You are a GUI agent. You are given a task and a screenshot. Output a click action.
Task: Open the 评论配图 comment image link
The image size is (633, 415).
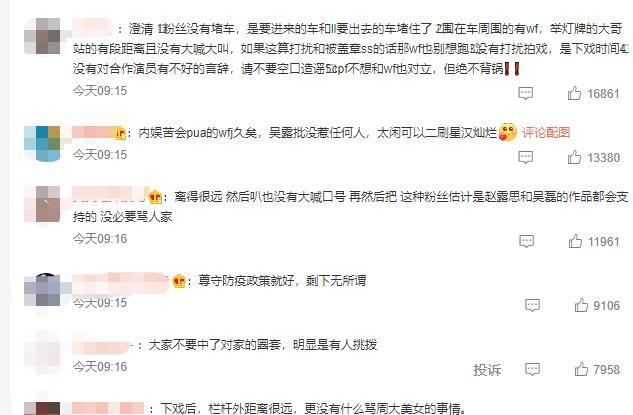tap(546, 132)
